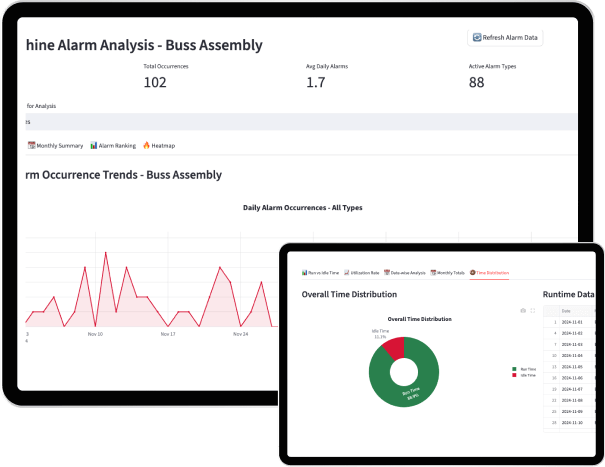The width and height of the screenshot is (605, 467).
Task: Click the fullscreen icon above the donut chart
Action: (x=532, y=310)
